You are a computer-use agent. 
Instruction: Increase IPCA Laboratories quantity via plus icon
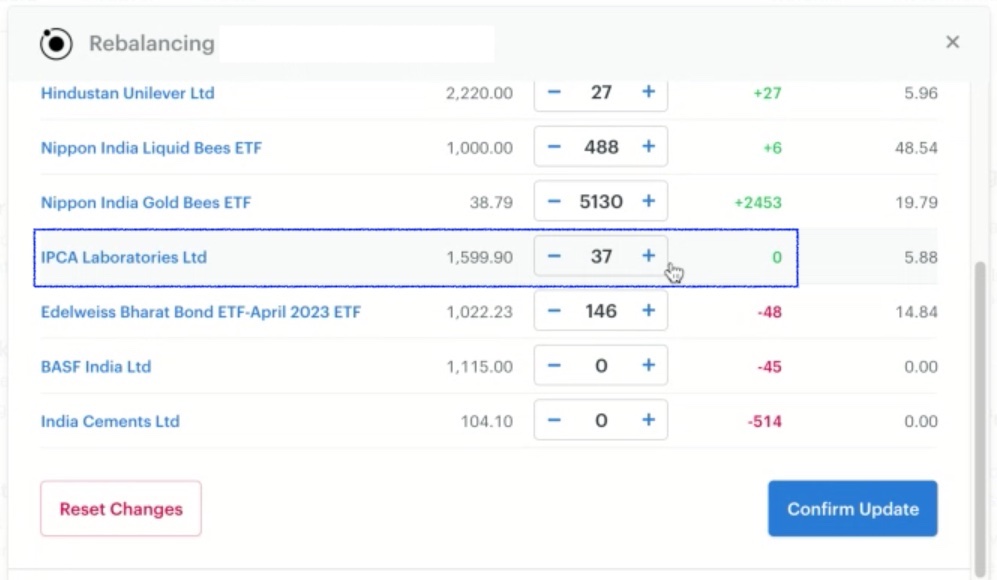pos(648,256)
